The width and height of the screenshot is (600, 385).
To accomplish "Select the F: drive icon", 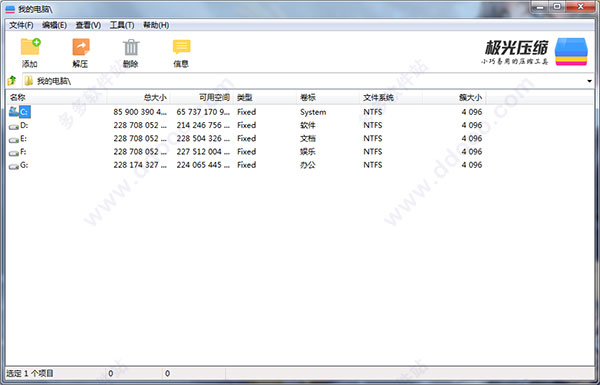I will [x=14, y=153].
